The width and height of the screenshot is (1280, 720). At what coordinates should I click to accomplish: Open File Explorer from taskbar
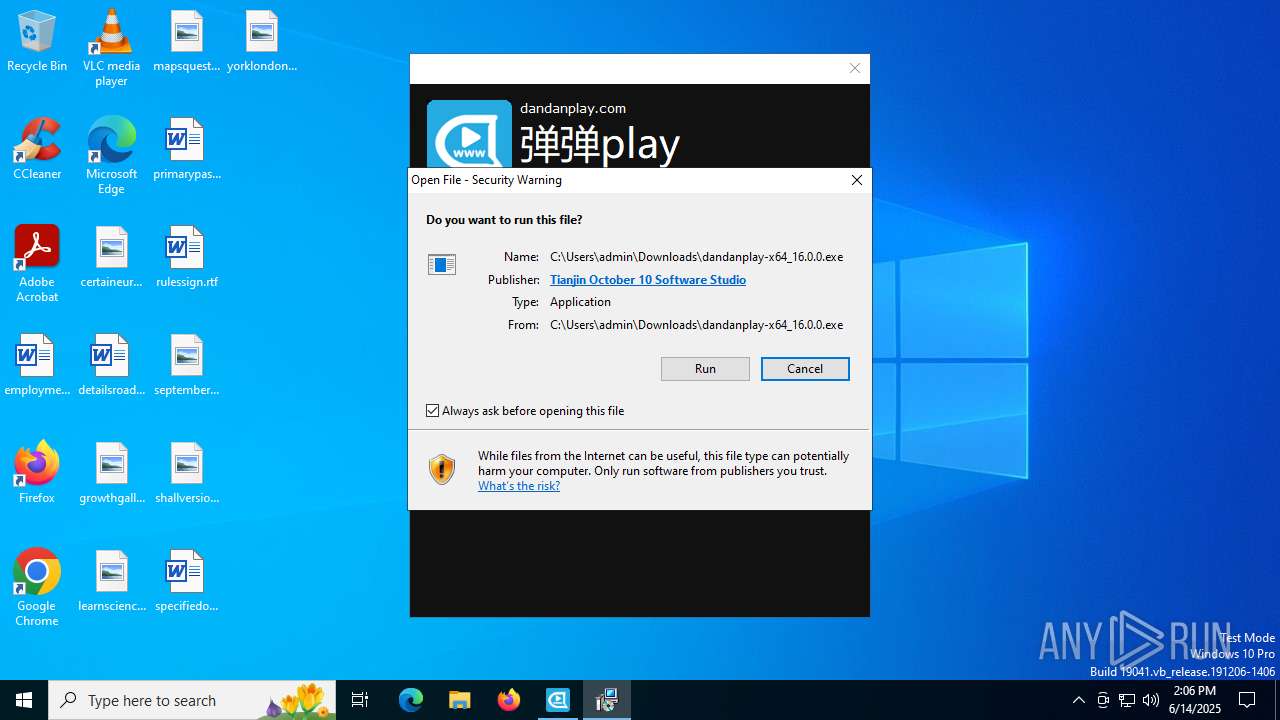[x=460, y=700]
